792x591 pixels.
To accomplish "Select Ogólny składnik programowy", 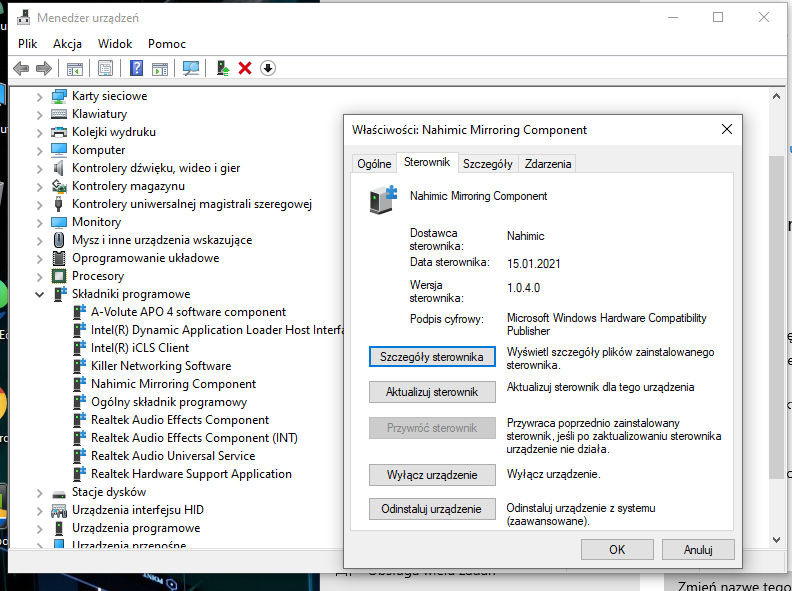I will 169,402.
